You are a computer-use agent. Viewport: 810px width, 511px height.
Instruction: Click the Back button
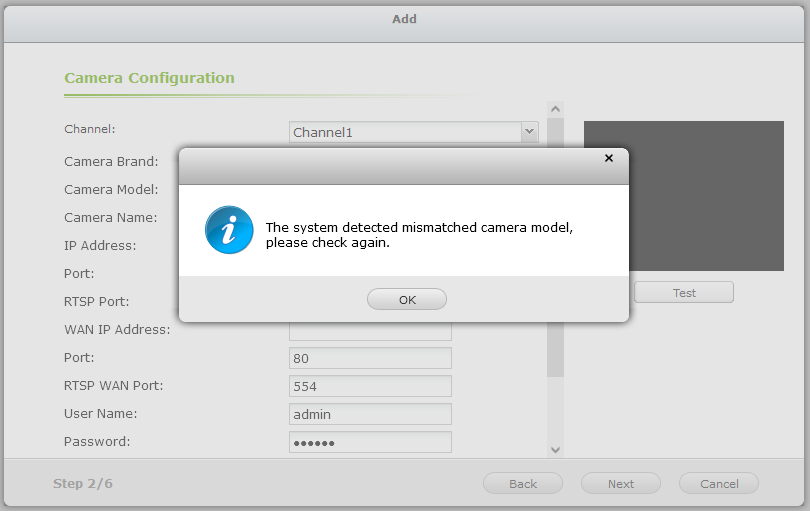pyautogui.click(x=523, y=484)
